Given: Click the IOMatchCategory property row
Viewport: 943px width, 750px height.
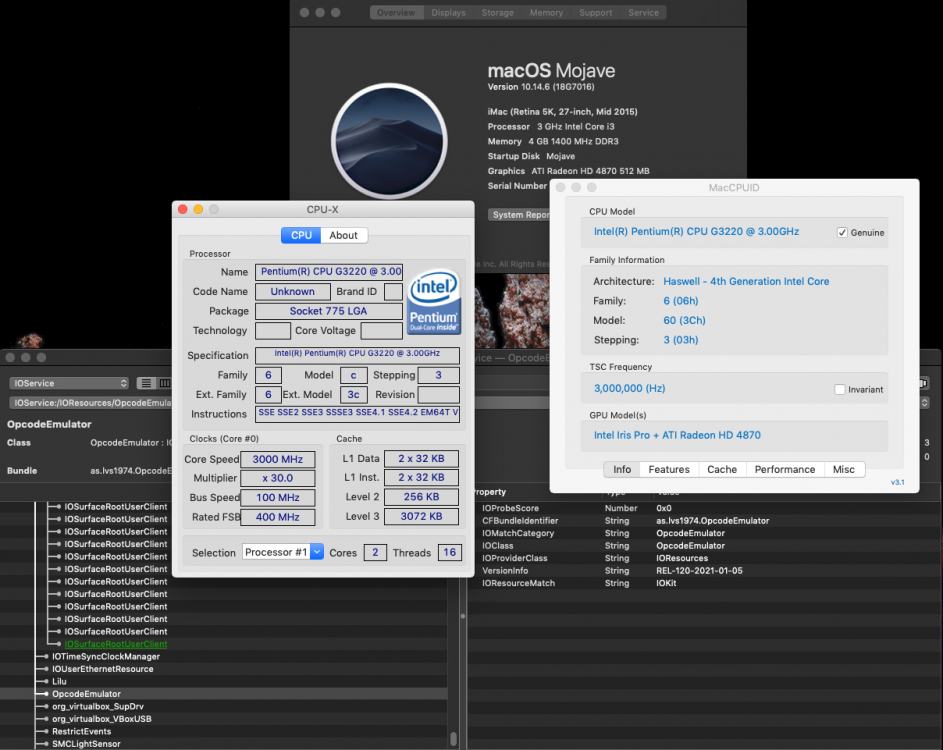Looking at the screenshot, I should (x=705, y=533).
